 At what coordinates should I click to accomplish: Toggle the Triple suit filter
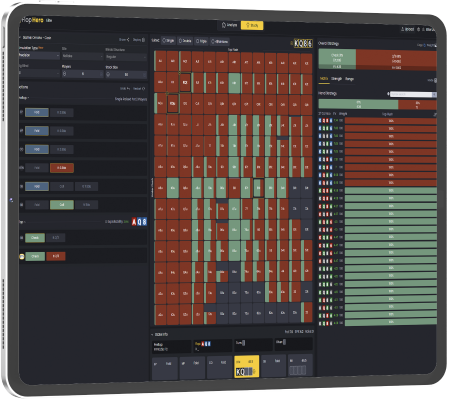(x=201, y=41)
